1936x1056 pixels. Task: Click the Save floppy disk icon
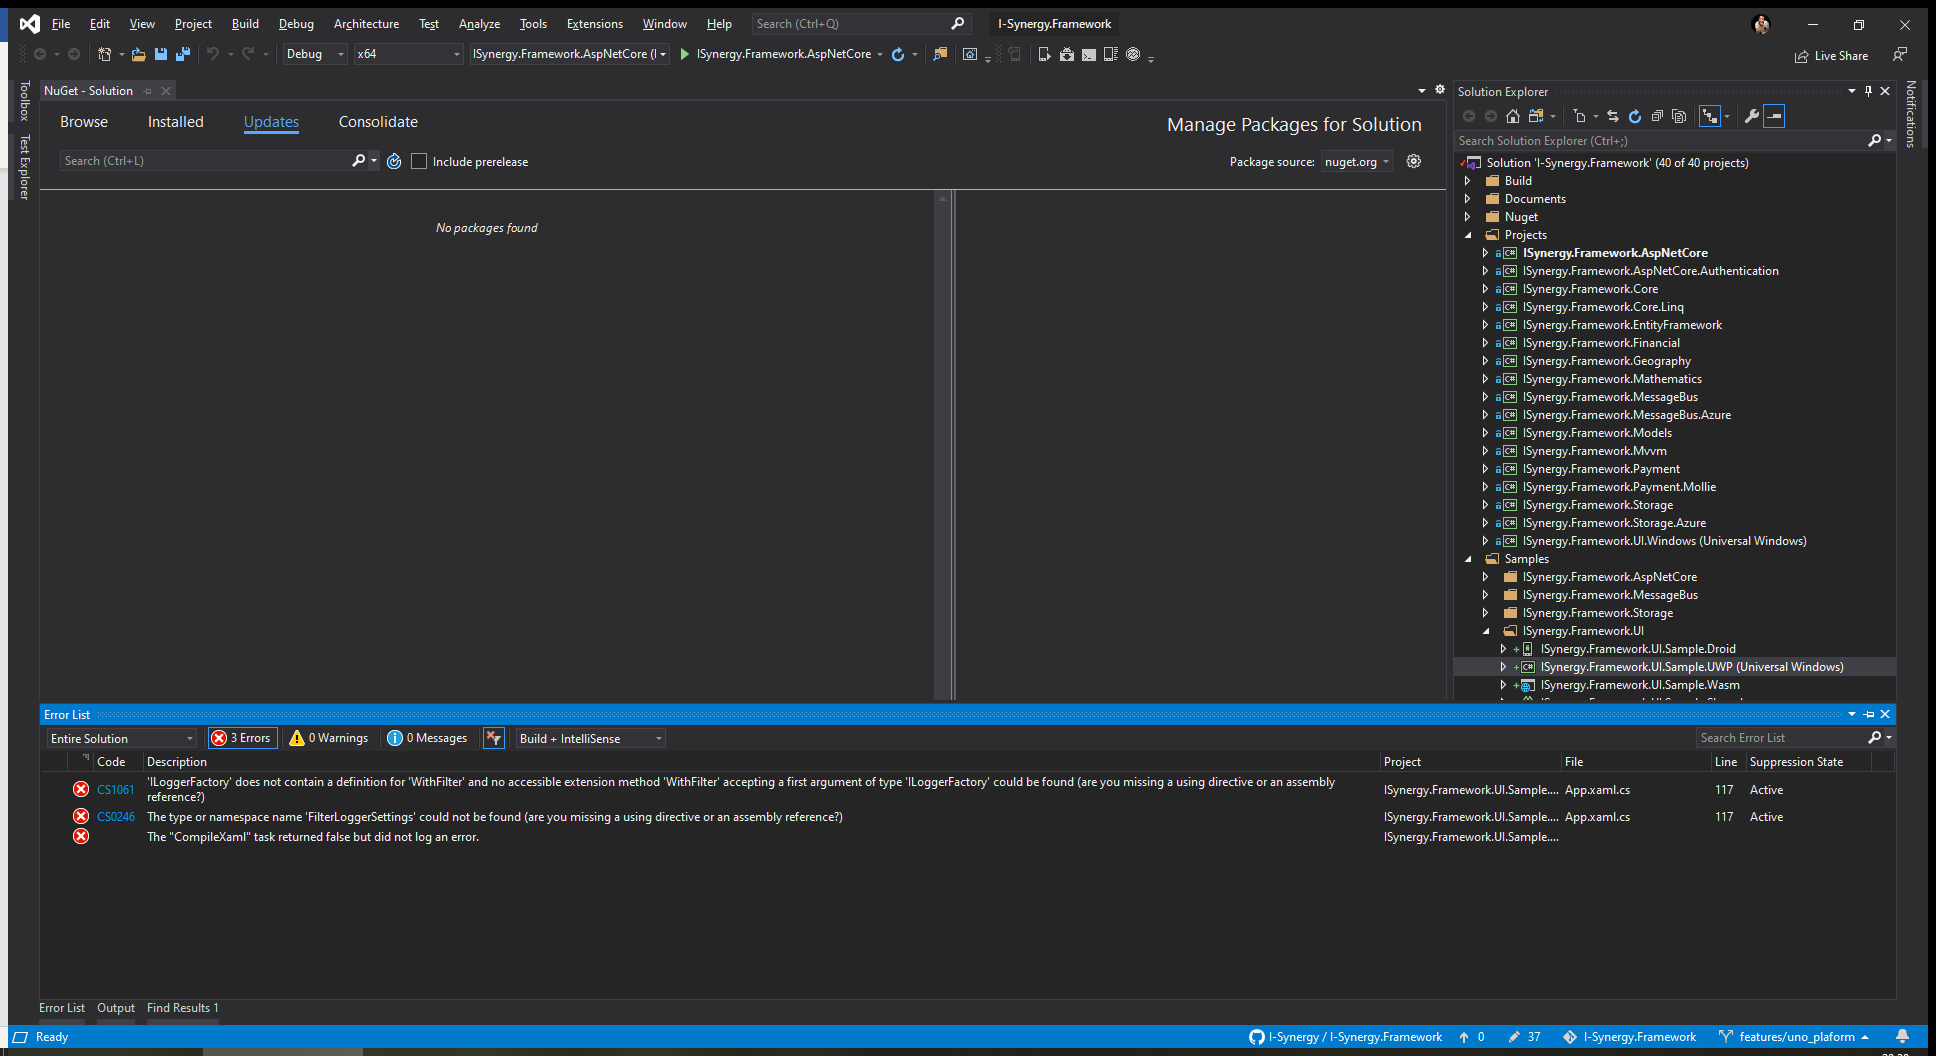[x=161, y=54]
